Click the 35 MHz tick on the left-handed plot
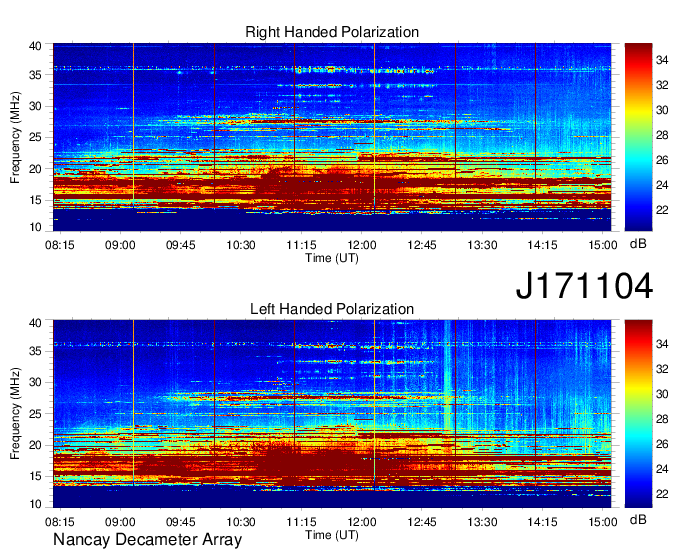Image resolution: width=680 pixels, height=552 pixels. click(35, 351)
